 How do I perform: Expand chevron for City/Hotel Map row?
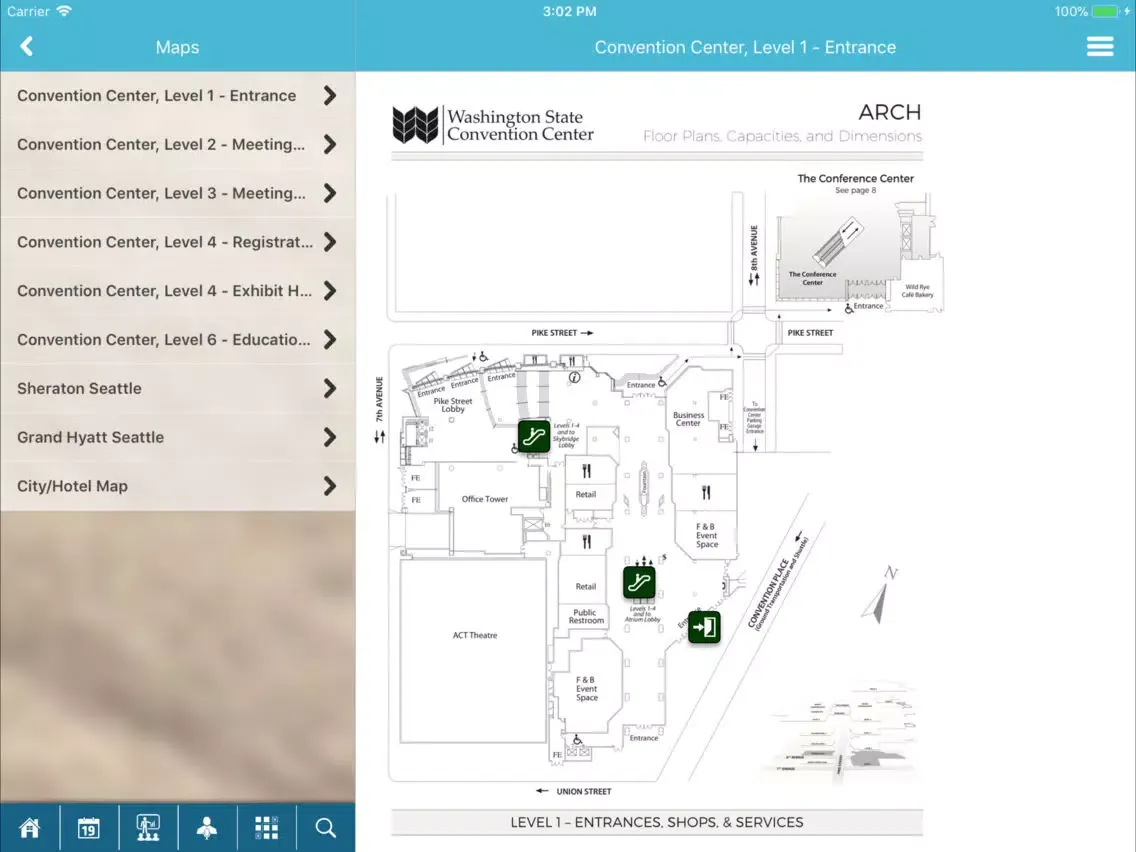(x=330, y=486)
